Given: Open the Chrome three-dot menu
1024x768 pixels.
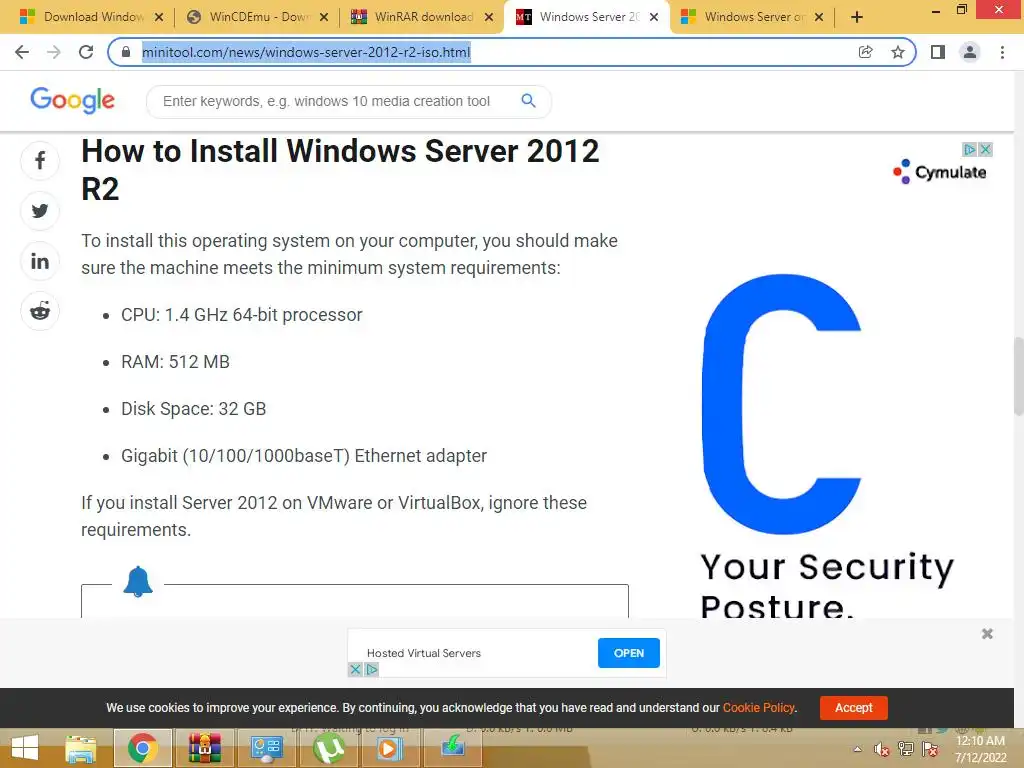Looking at the screenshot, I should pyautogui.click(x=1002, y=52).
